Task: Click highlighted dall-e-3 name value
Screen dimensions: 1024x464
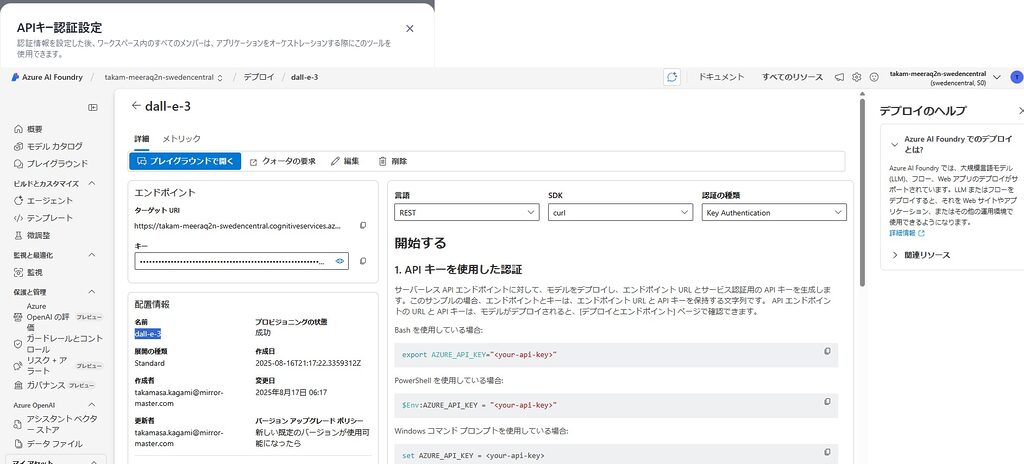Action: (148, 334)
